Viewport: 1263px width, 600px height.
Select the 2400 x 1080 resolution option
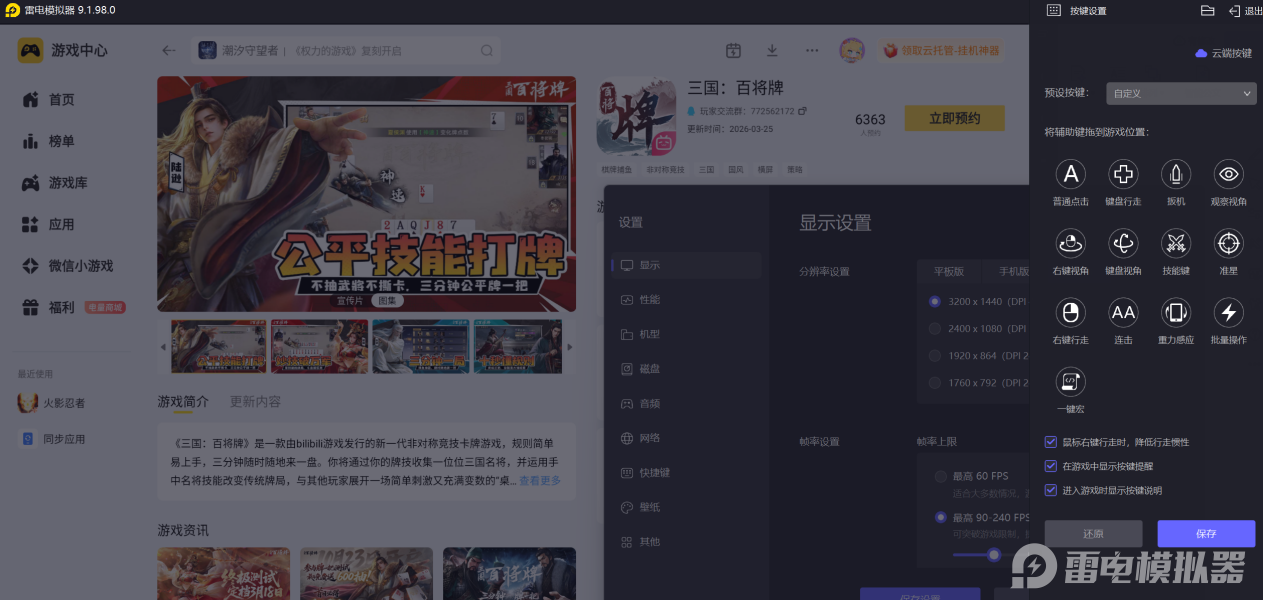click(x=935, y=328)
